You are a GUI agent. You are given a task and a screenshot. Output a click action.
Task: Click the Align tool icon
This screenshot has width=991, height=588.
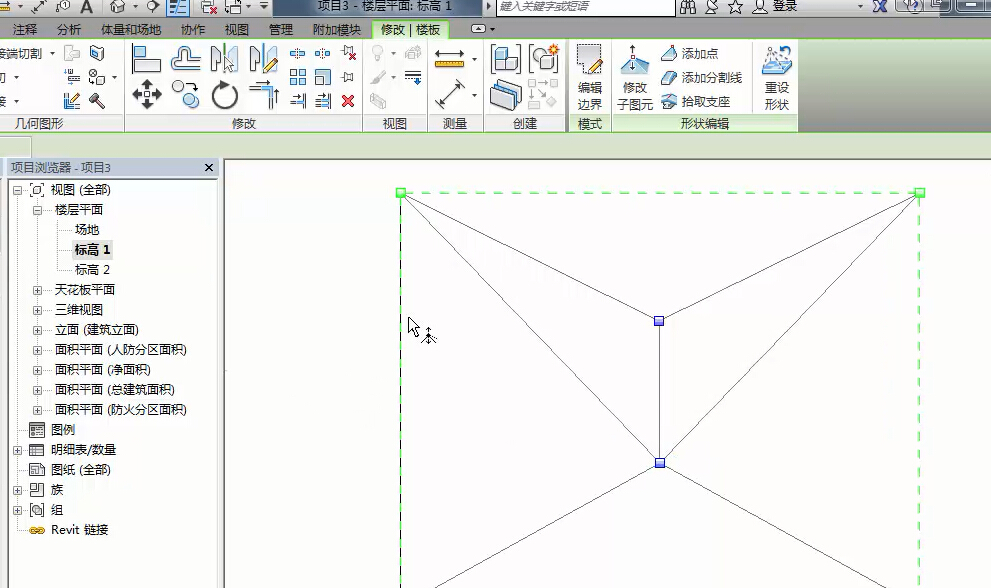point(147,58)
